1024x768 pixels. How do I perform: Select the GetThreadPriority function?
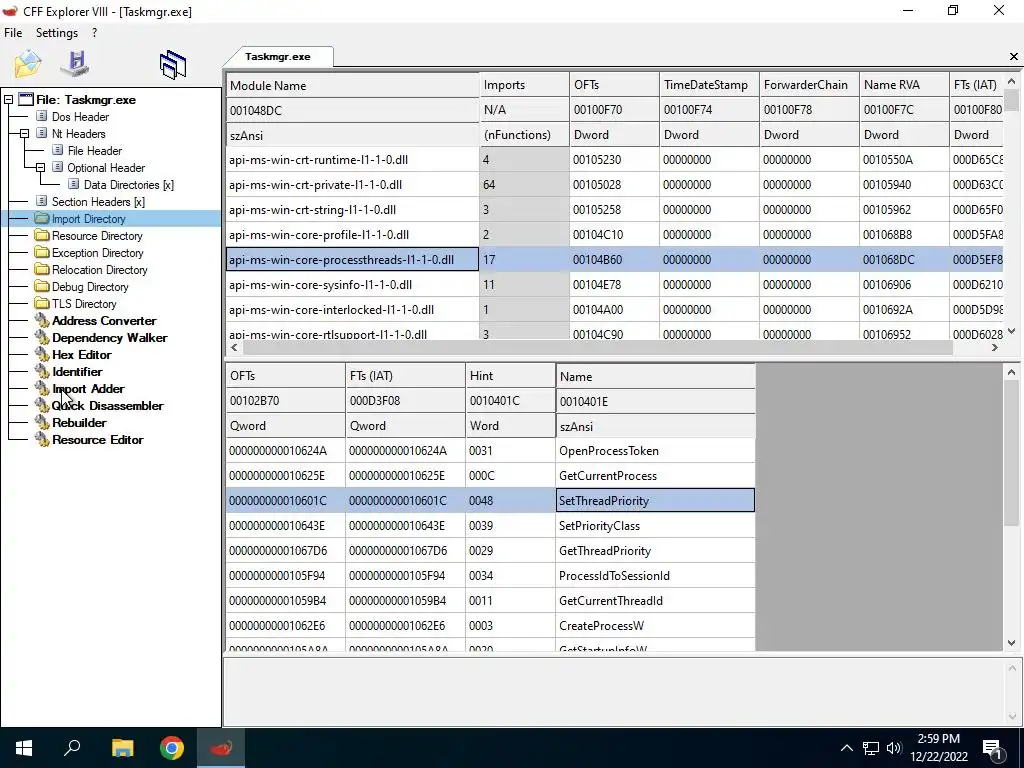[655, 551]
